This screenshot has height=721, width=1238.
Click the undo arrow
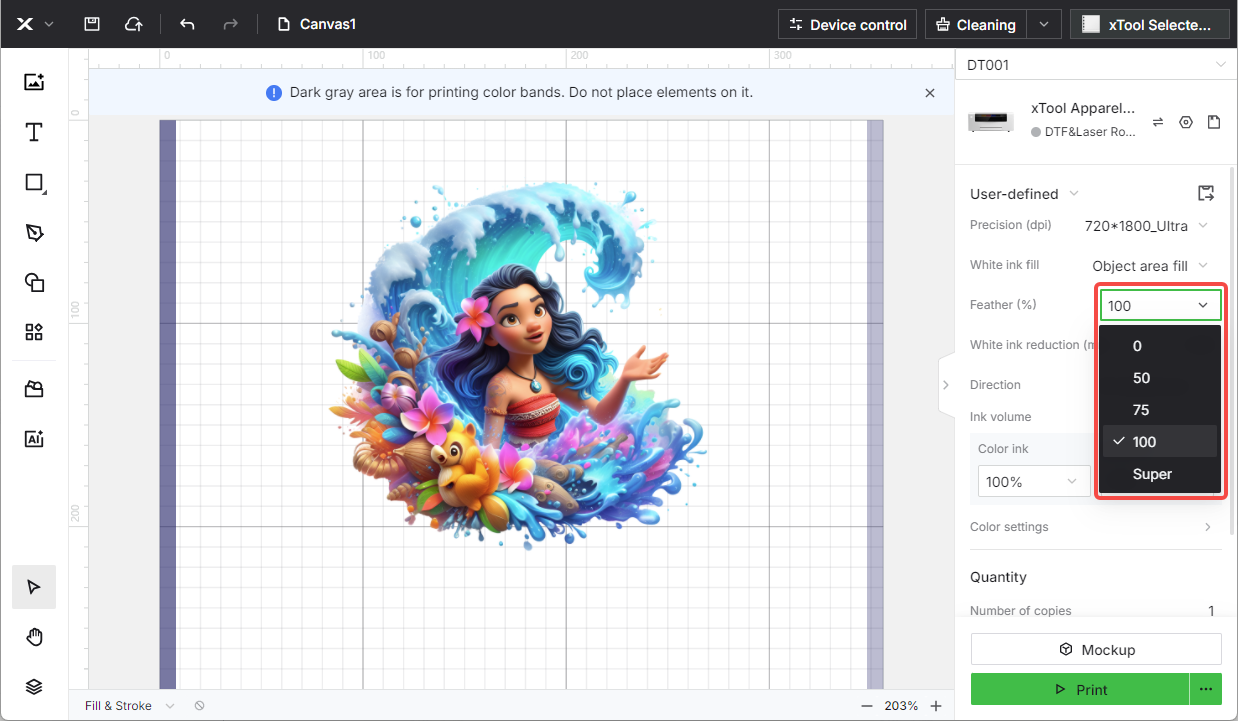(187, 24)
